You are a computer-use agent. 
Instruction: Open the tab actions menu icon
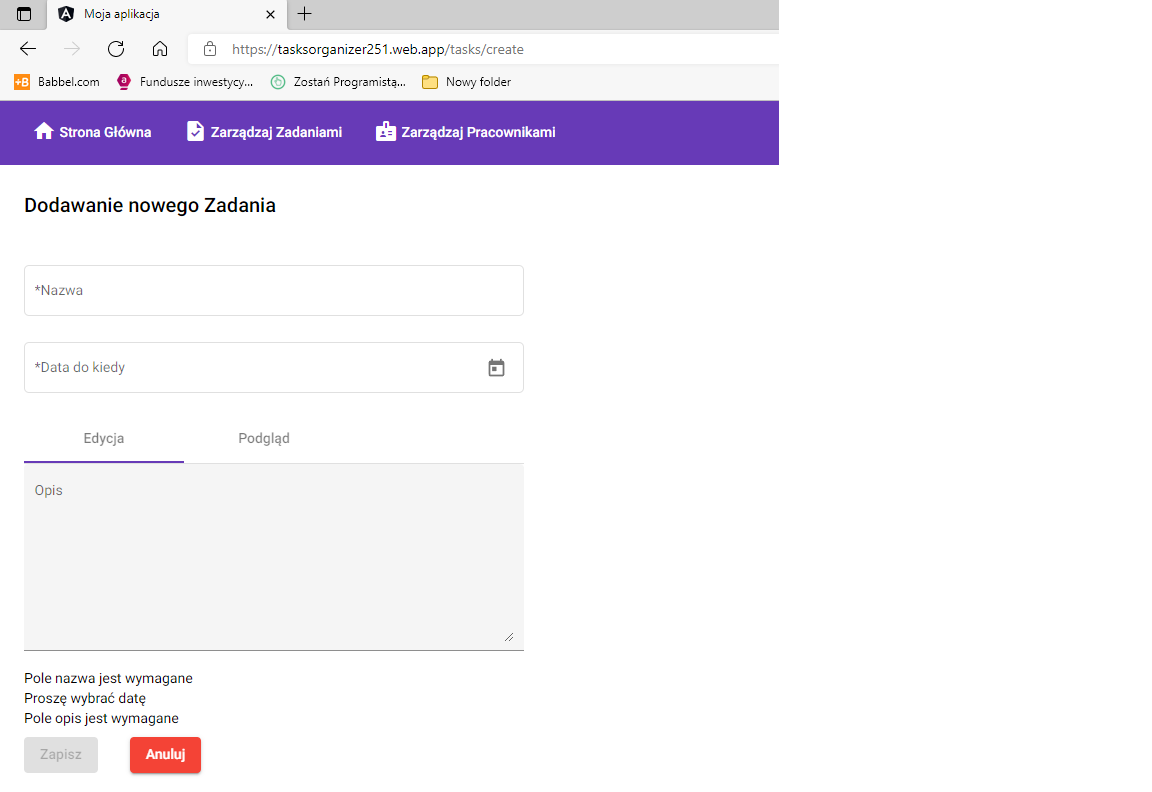(24, 14)
